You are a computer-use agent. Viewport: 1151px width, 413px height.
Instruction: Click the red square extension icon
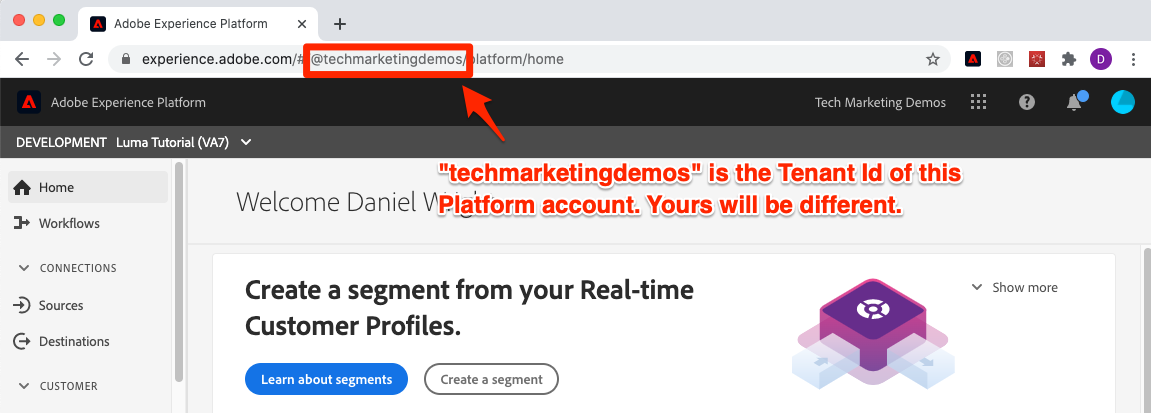pyautogui.click(x=1037, y=59)
